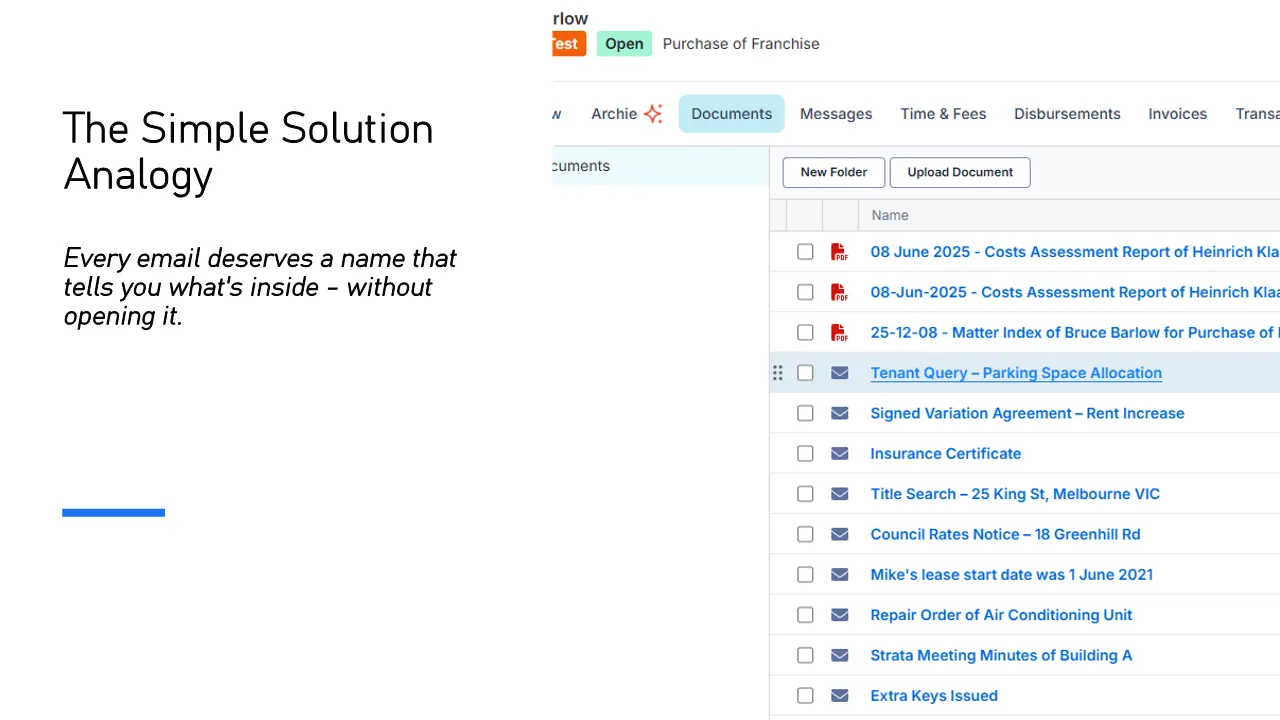Click the Archie AI sparkle icon
1280x720 pixels.
point(653,114)
